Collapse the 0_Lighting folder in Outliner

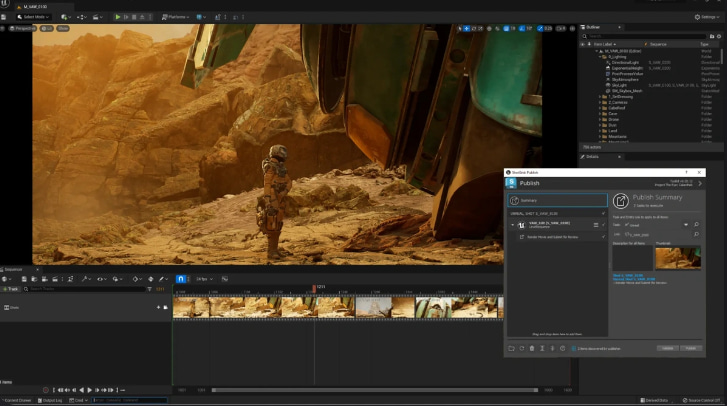tap(599, 57)
